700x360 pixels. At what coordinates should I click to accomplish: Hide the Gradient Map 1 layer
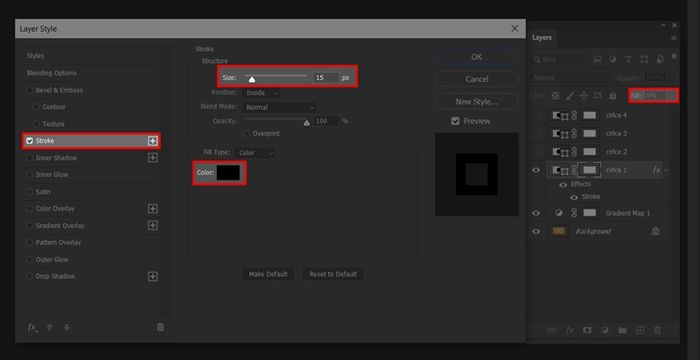click(536, 213)
